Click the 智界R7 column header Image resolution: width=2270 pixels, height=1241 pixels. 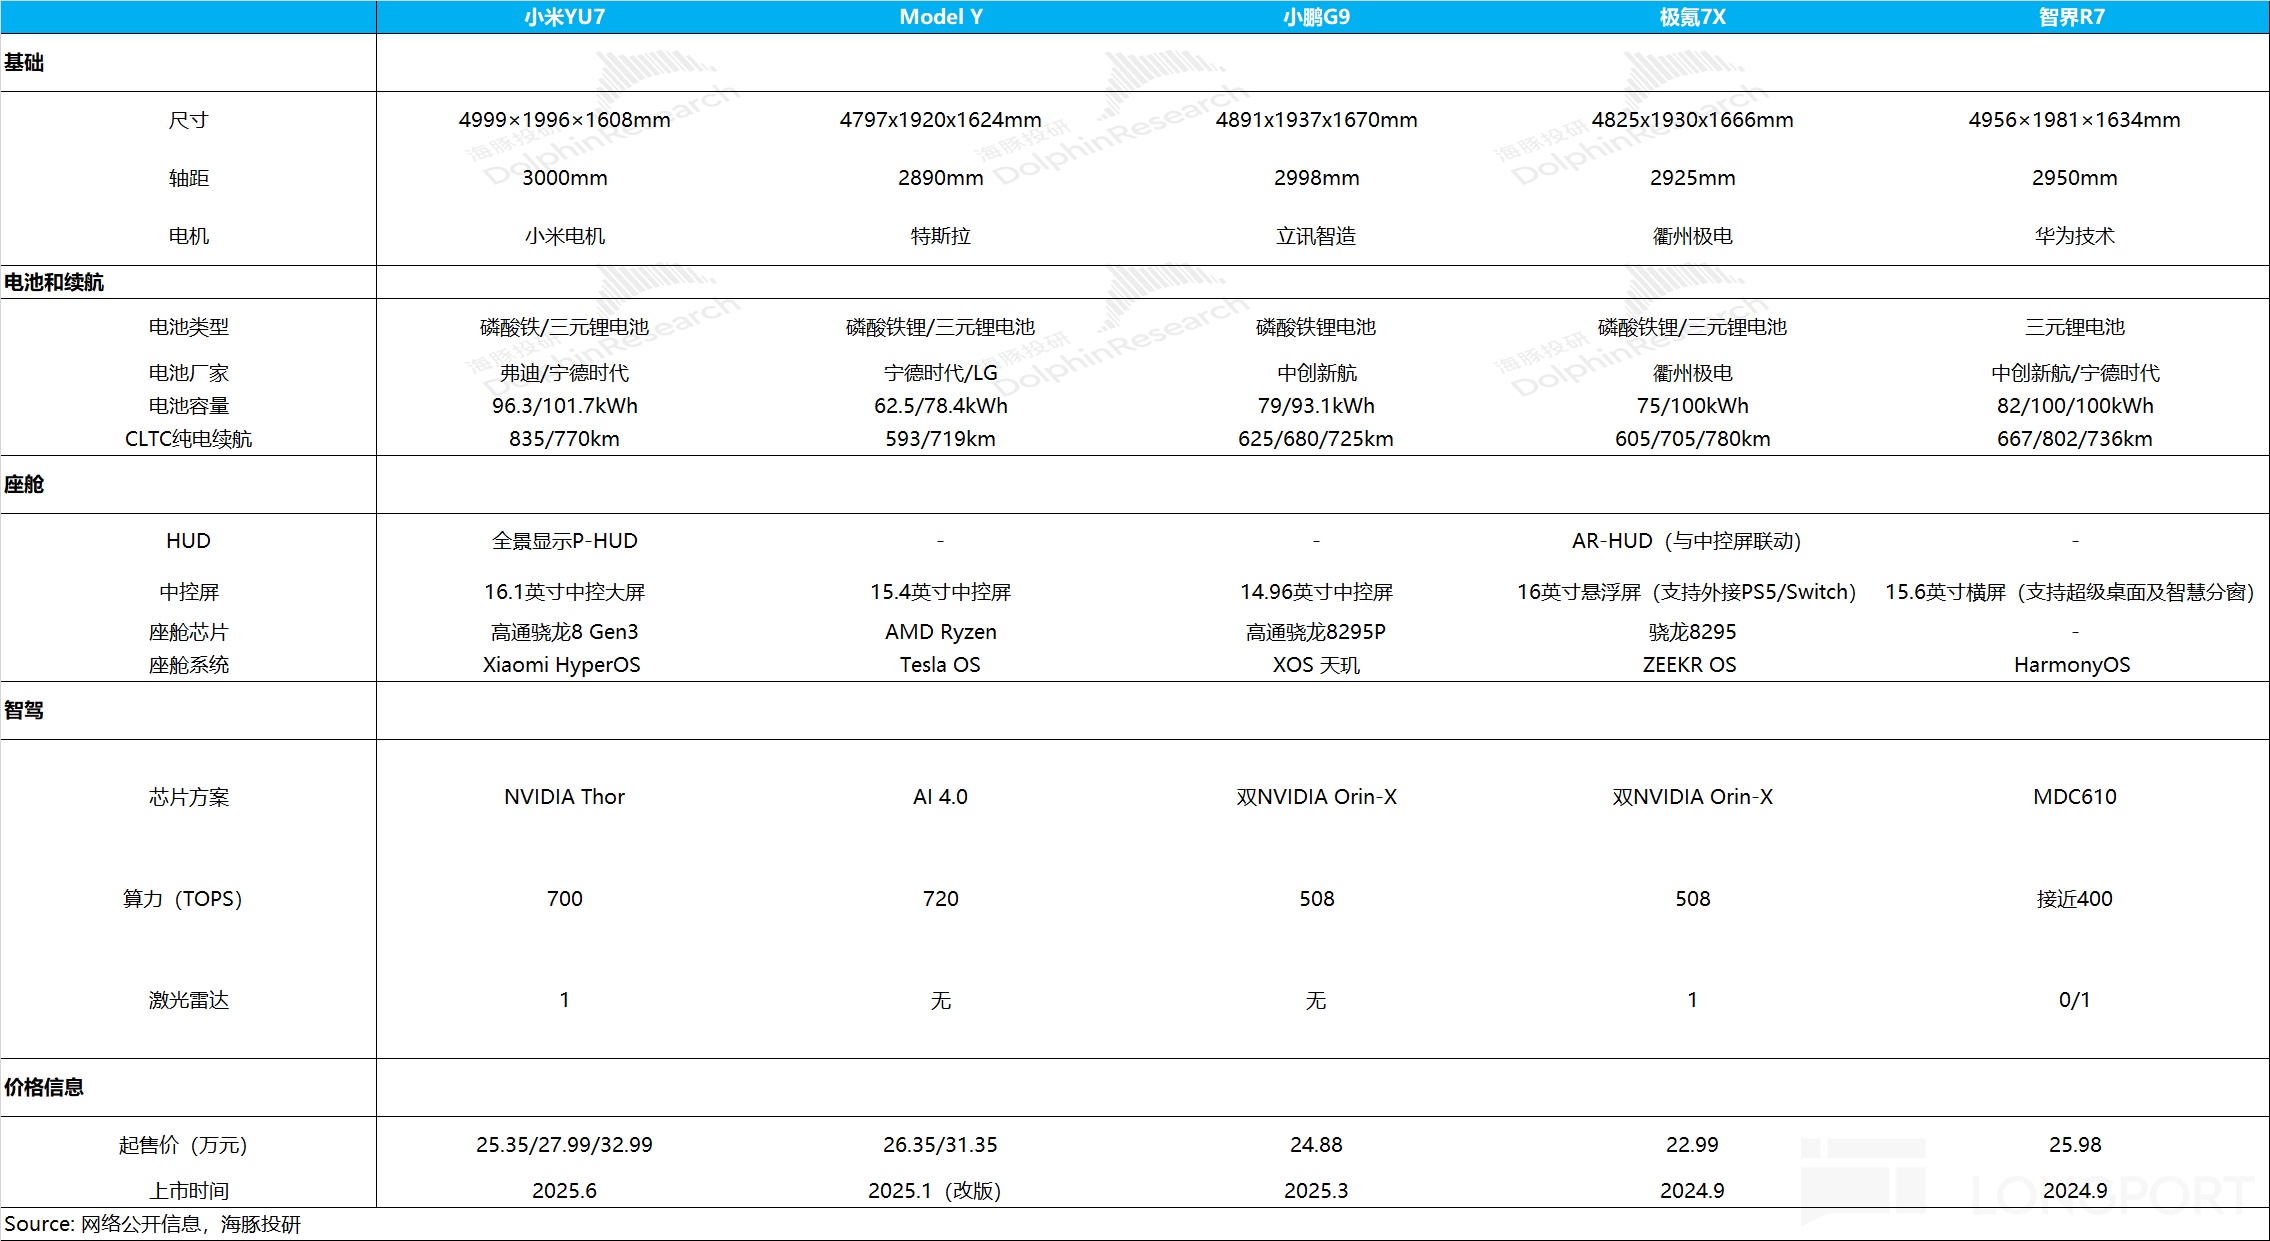click(x=2072, y=17)
